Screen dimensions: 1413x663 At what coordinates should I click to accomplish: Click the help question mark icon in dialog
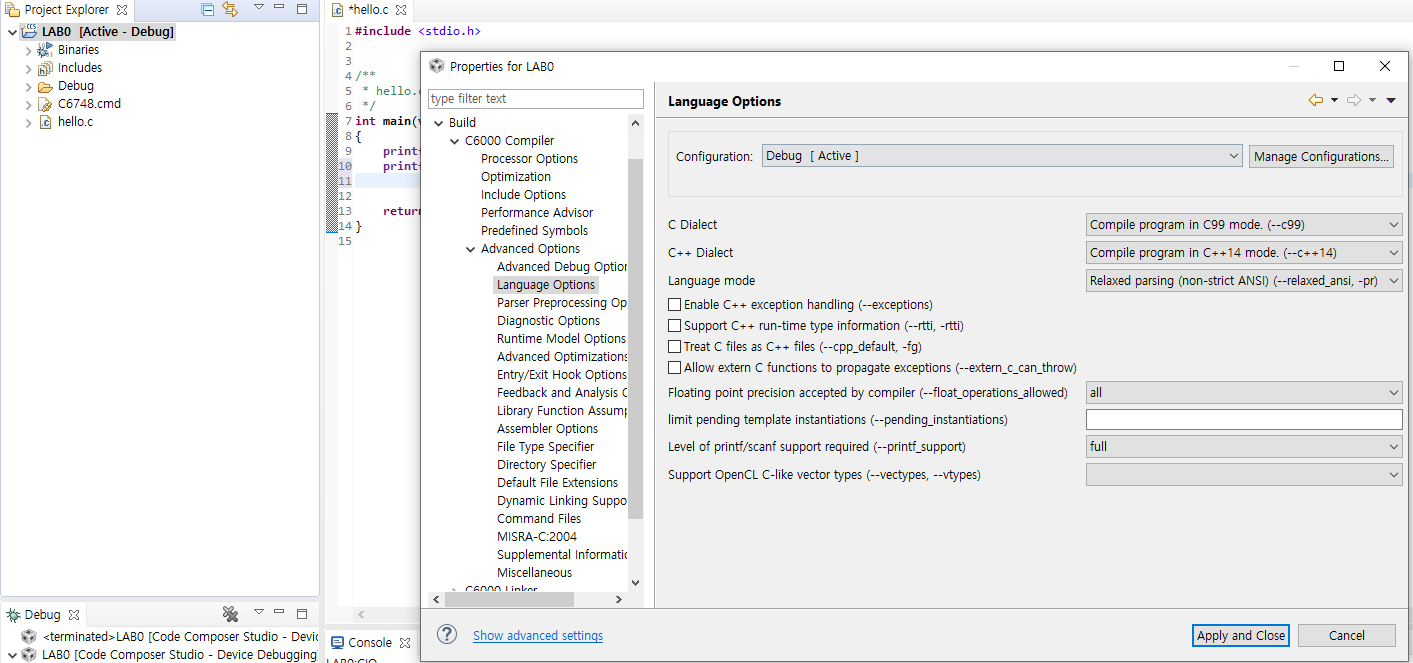pyautogui.click(x=447, y=635)
